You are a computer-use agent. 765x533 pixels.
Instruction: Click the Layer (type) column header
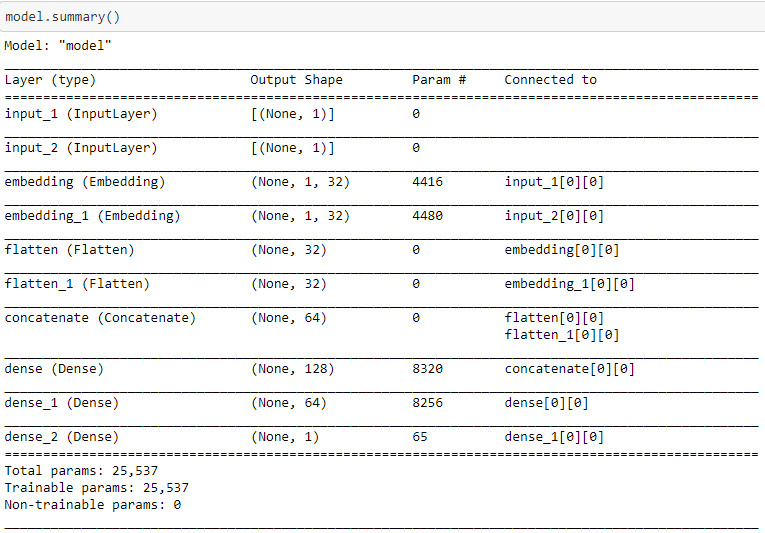tap(50, 80)
